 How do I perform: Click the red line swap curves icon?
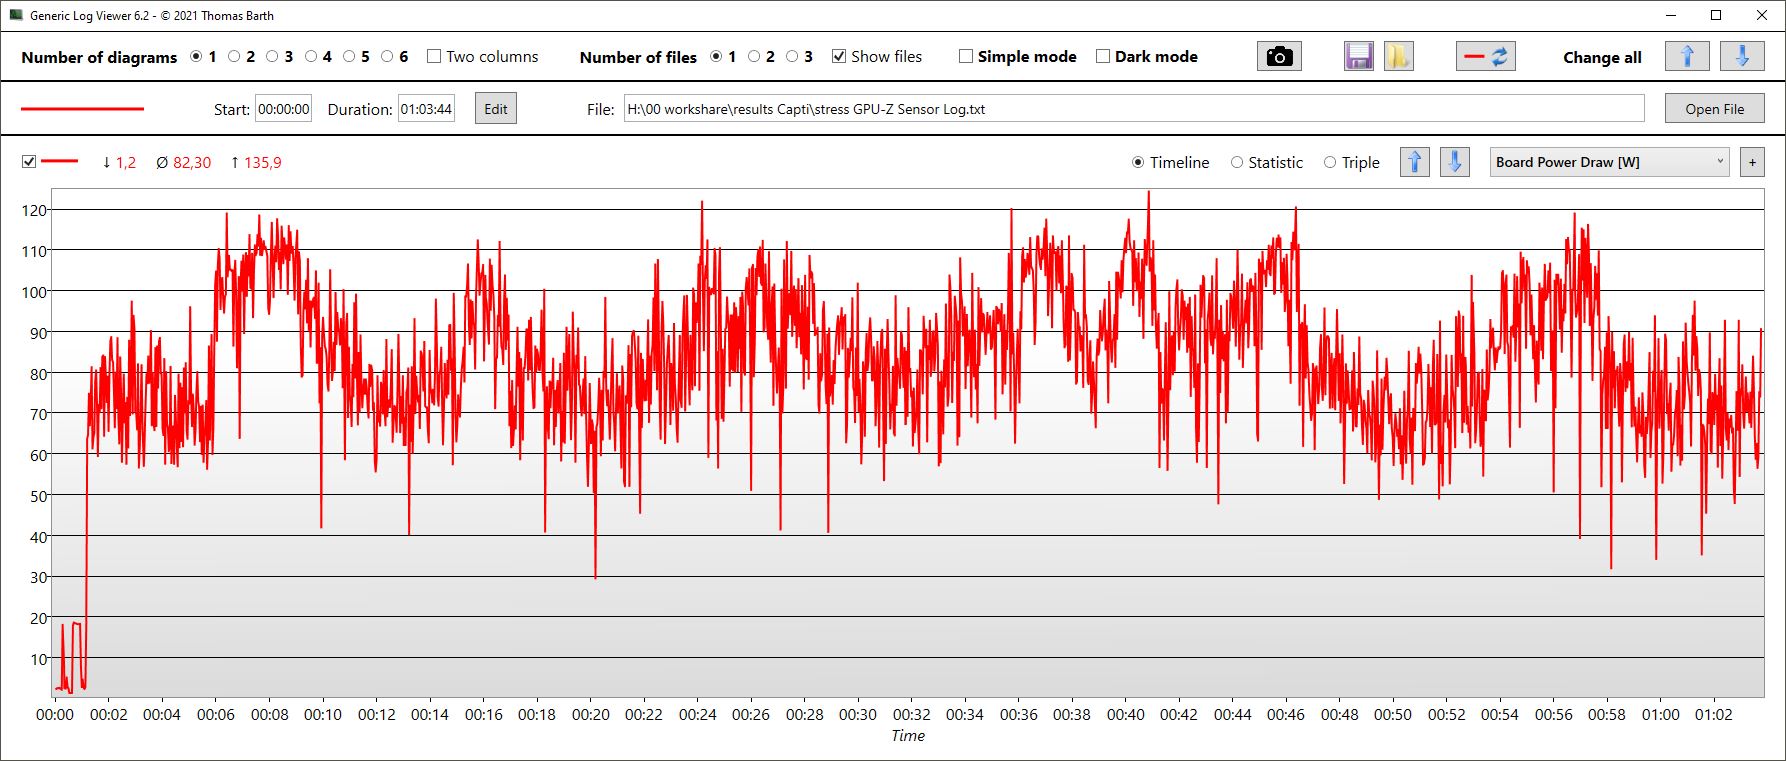click(x=1485, y=57)
